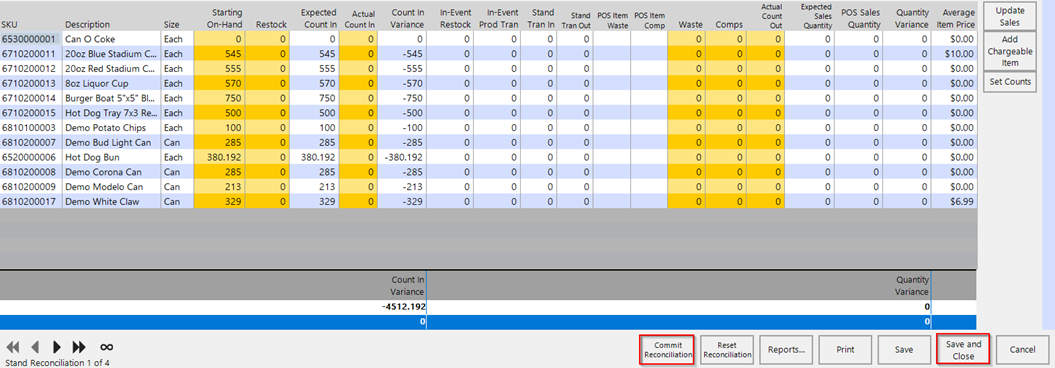Click the -4512.192 total variance value
Image resolution: width=1055 pixels, height=368 pixels.
pyautogui.click(x=403, y=307)
